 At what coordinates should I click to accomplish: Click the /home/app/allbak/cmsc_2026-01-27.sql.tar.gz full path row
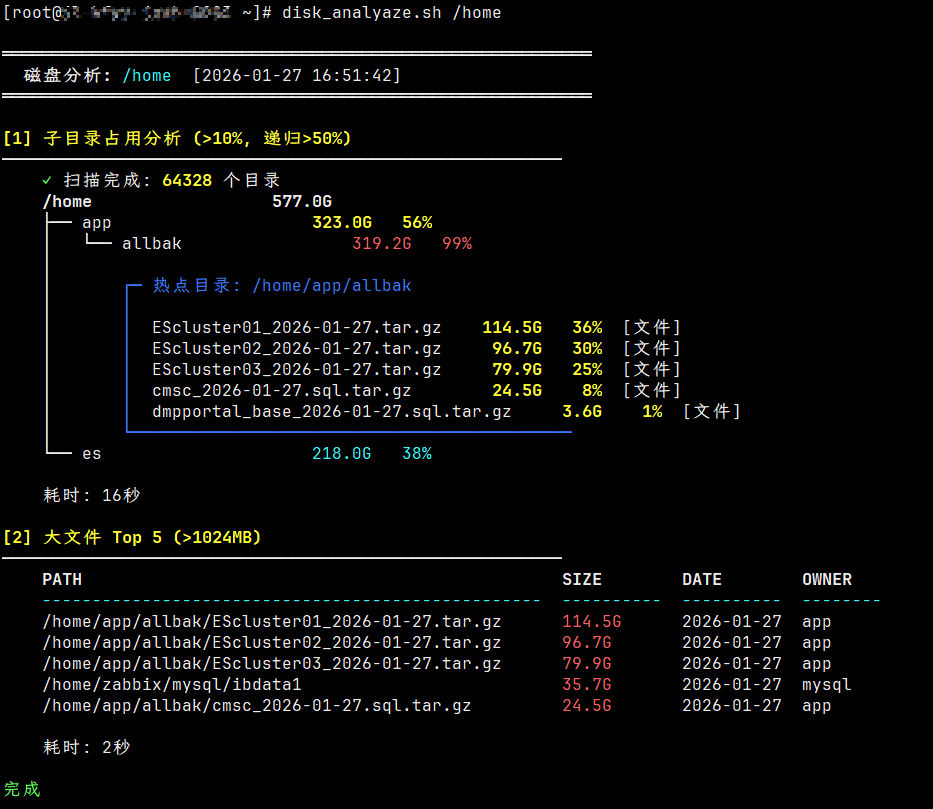point(256,706)
